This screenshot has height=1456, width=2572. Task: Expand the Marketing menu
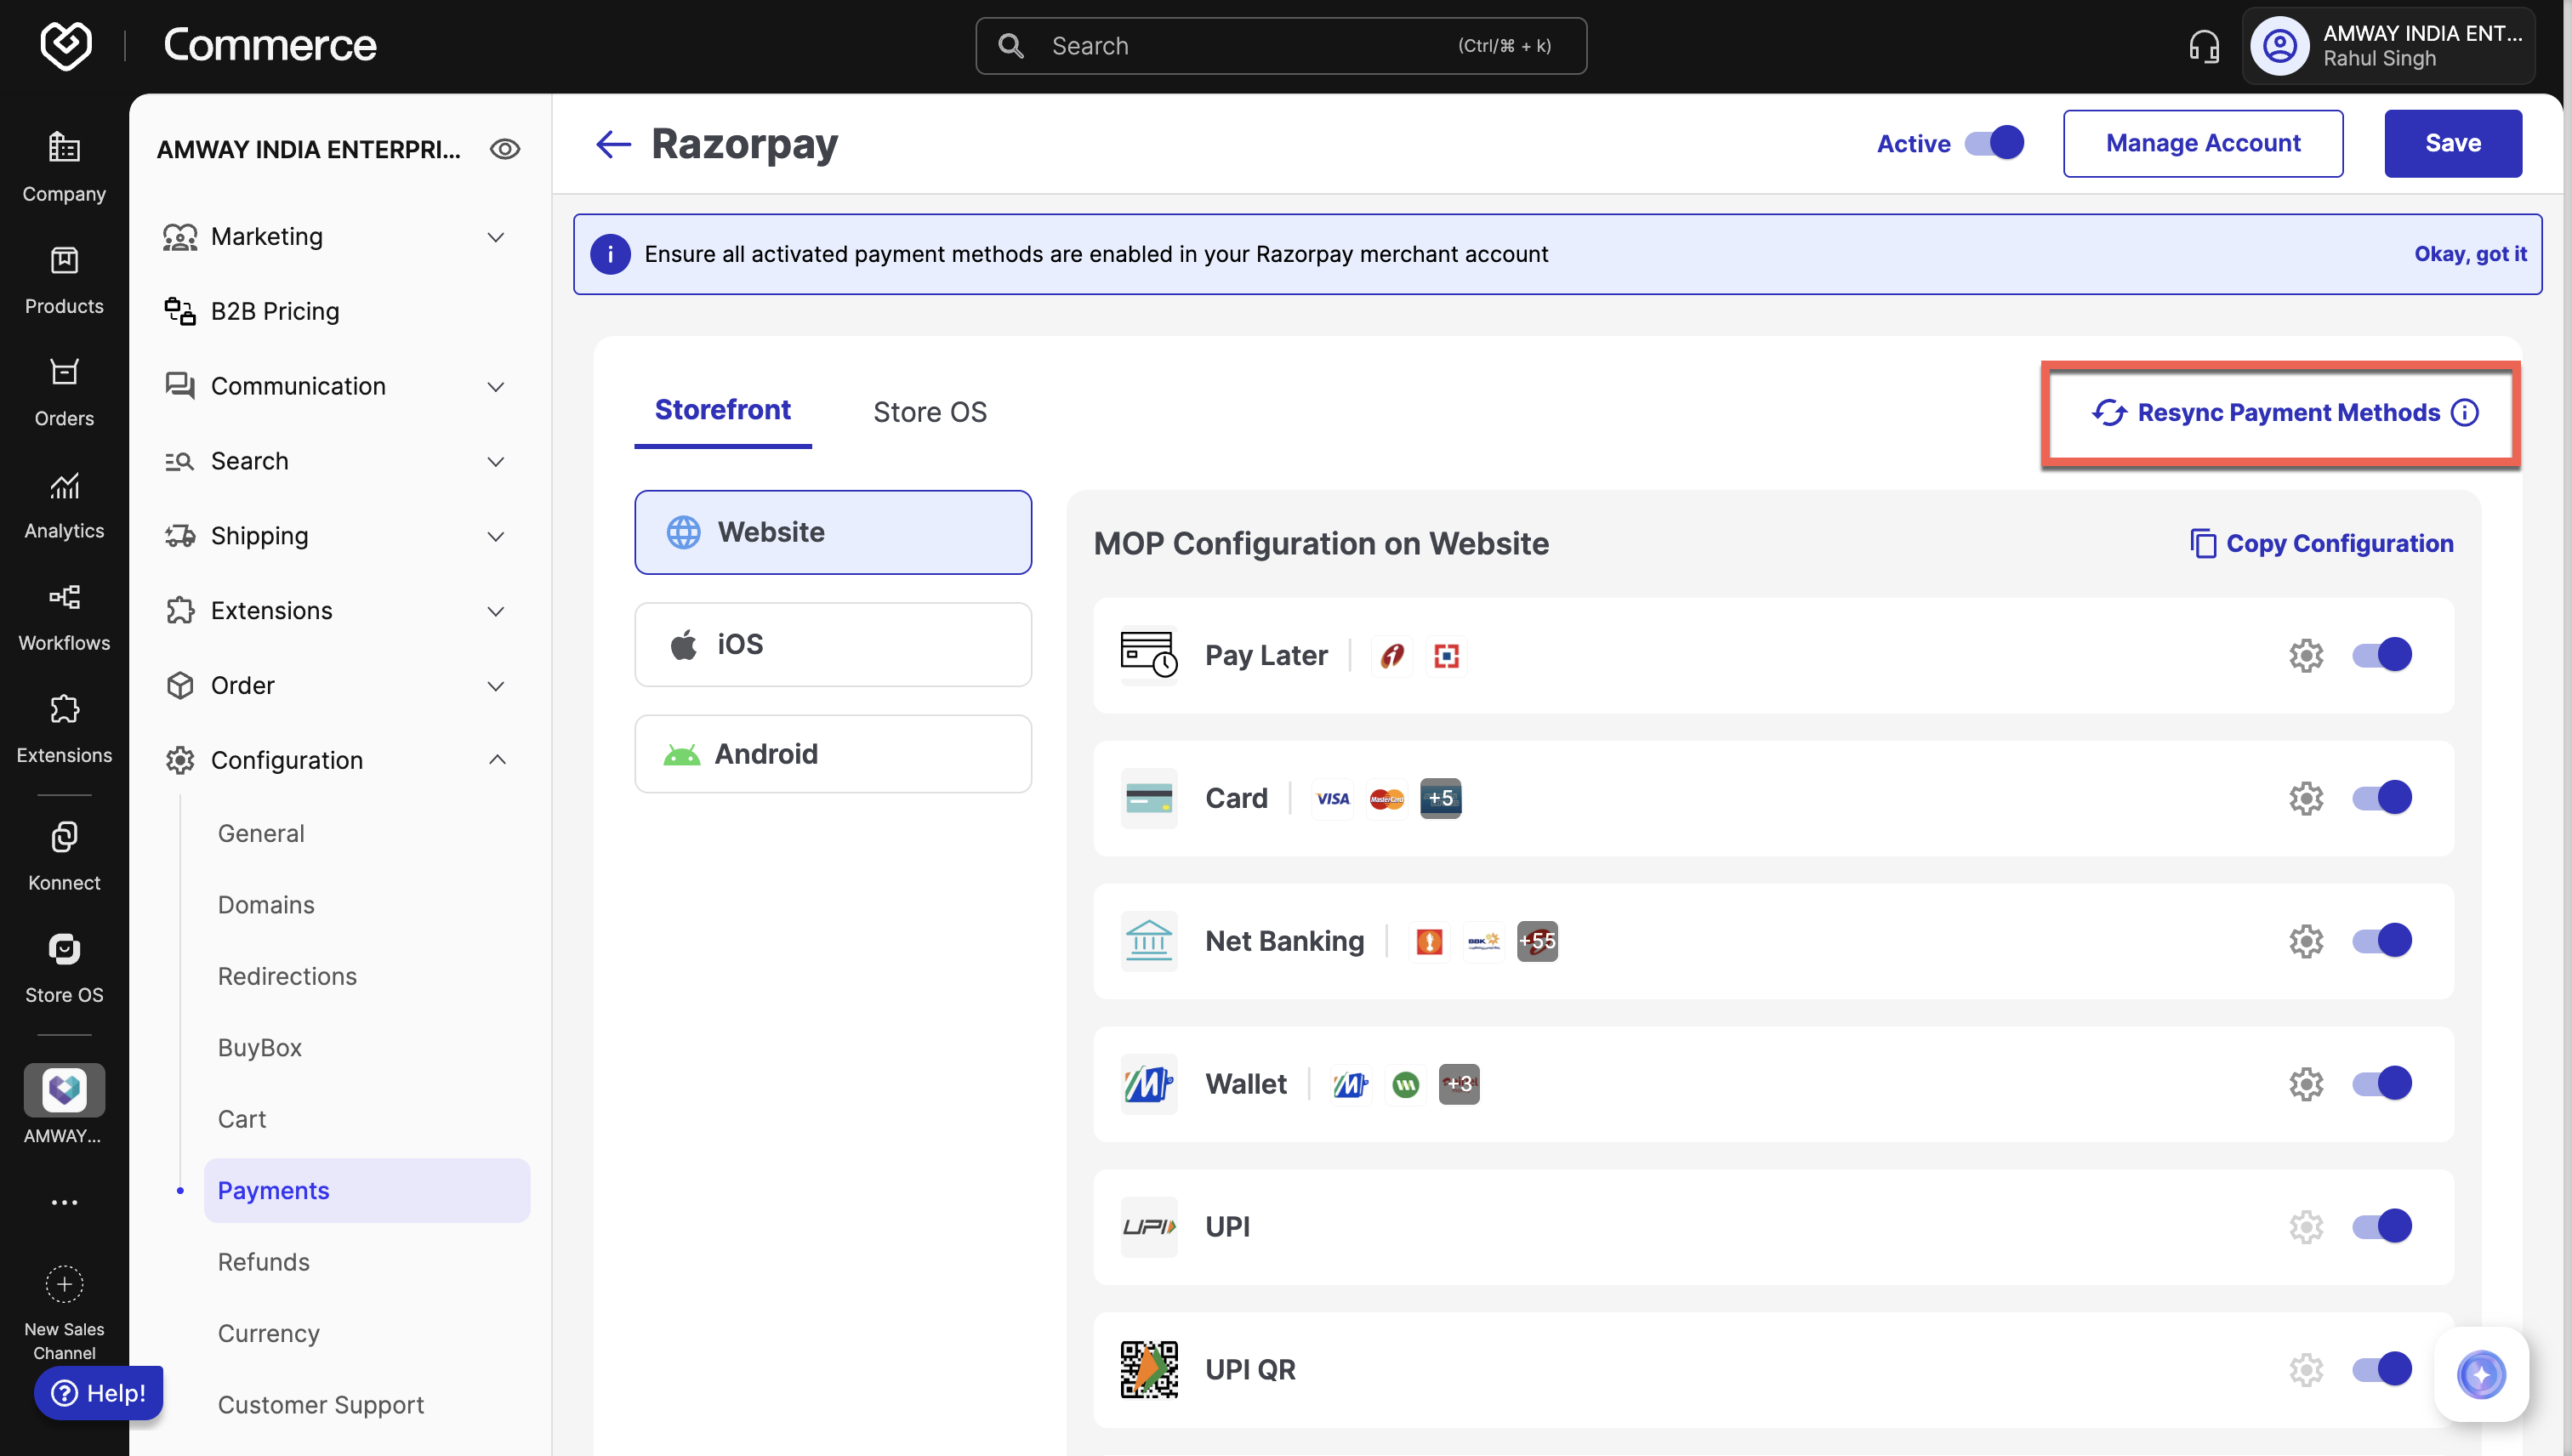pos(335,237)
